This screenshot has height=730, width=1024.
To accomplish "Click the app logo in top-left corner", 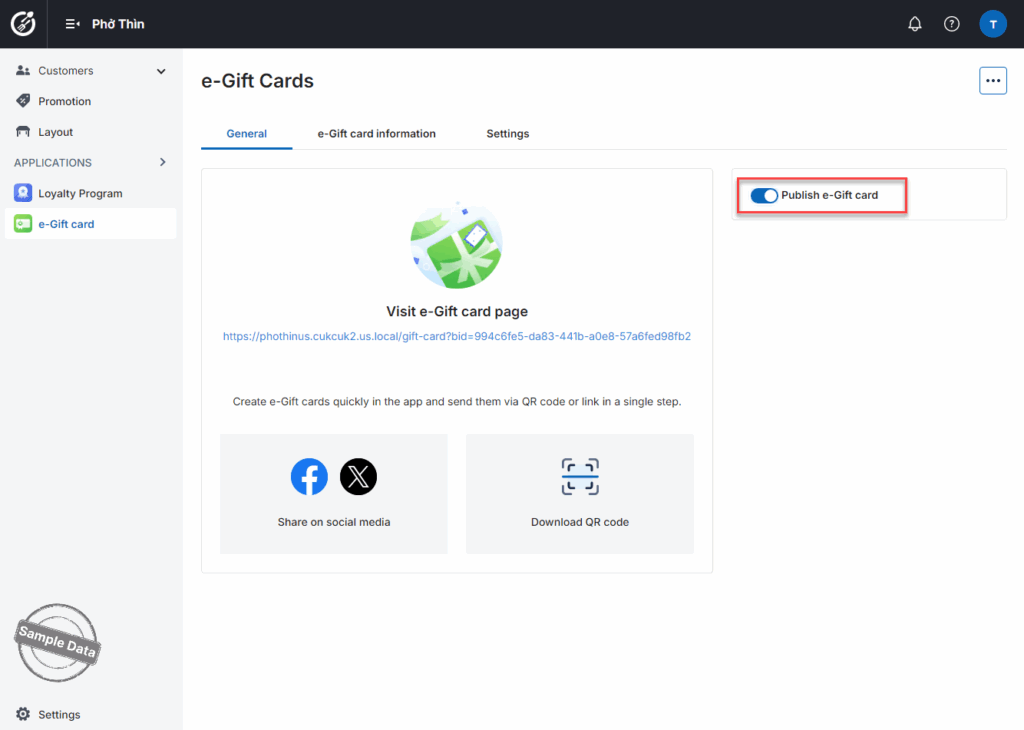I will pyautogui.click(x=23, y=24).
